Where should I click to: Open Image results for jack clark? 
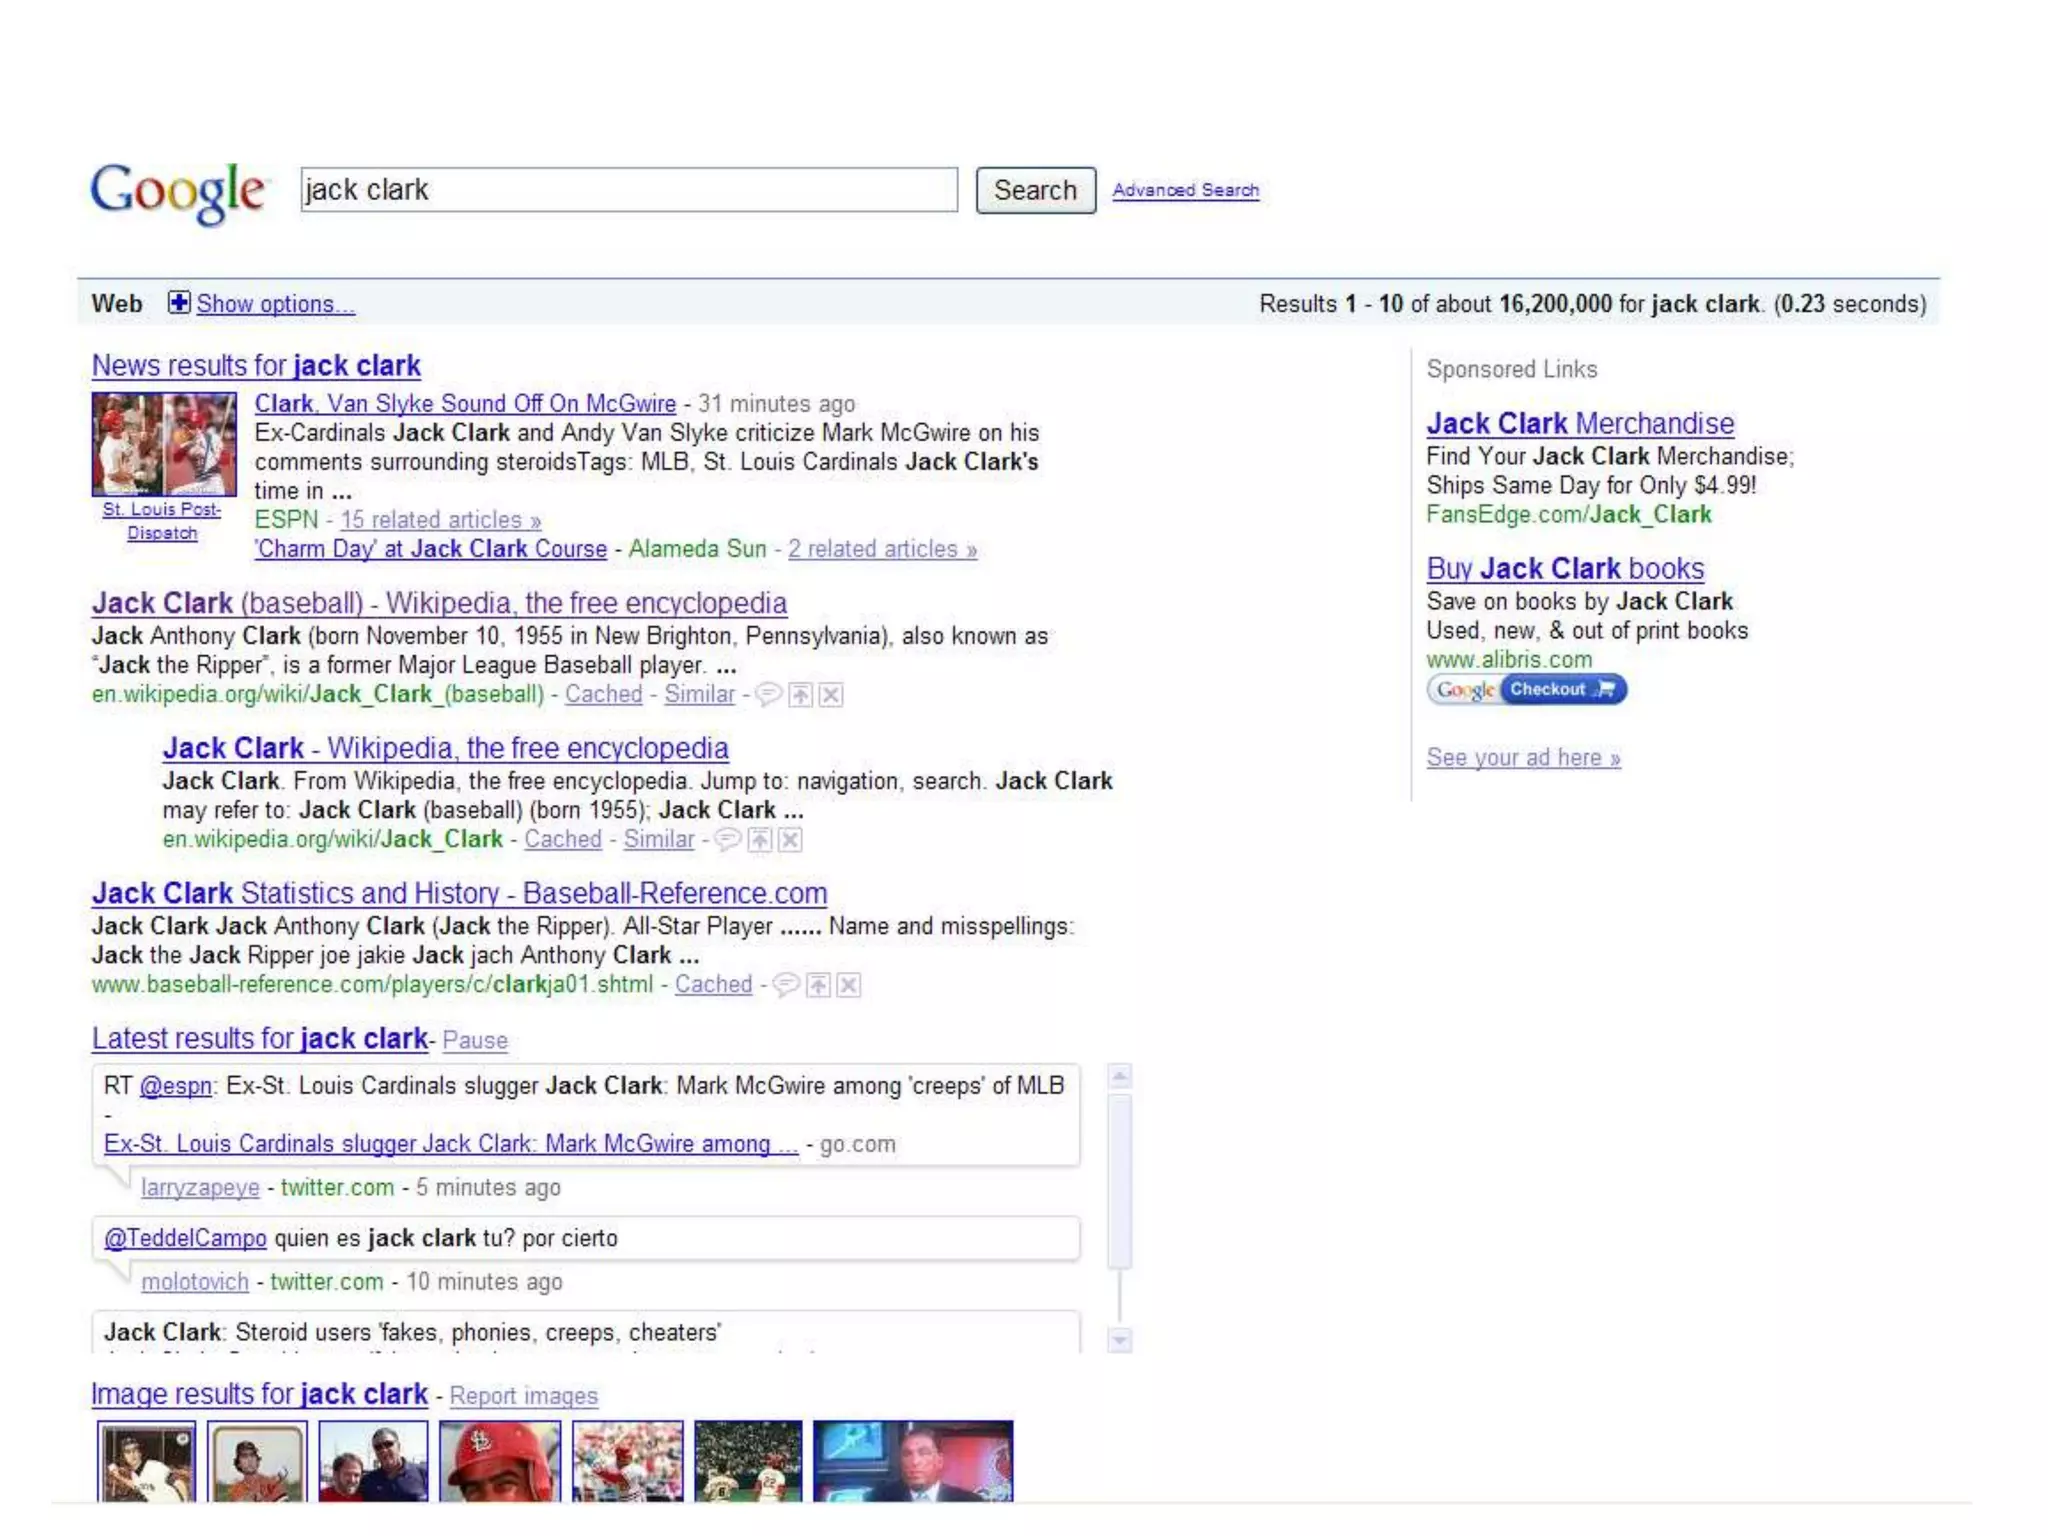(x=259, y=1393)
